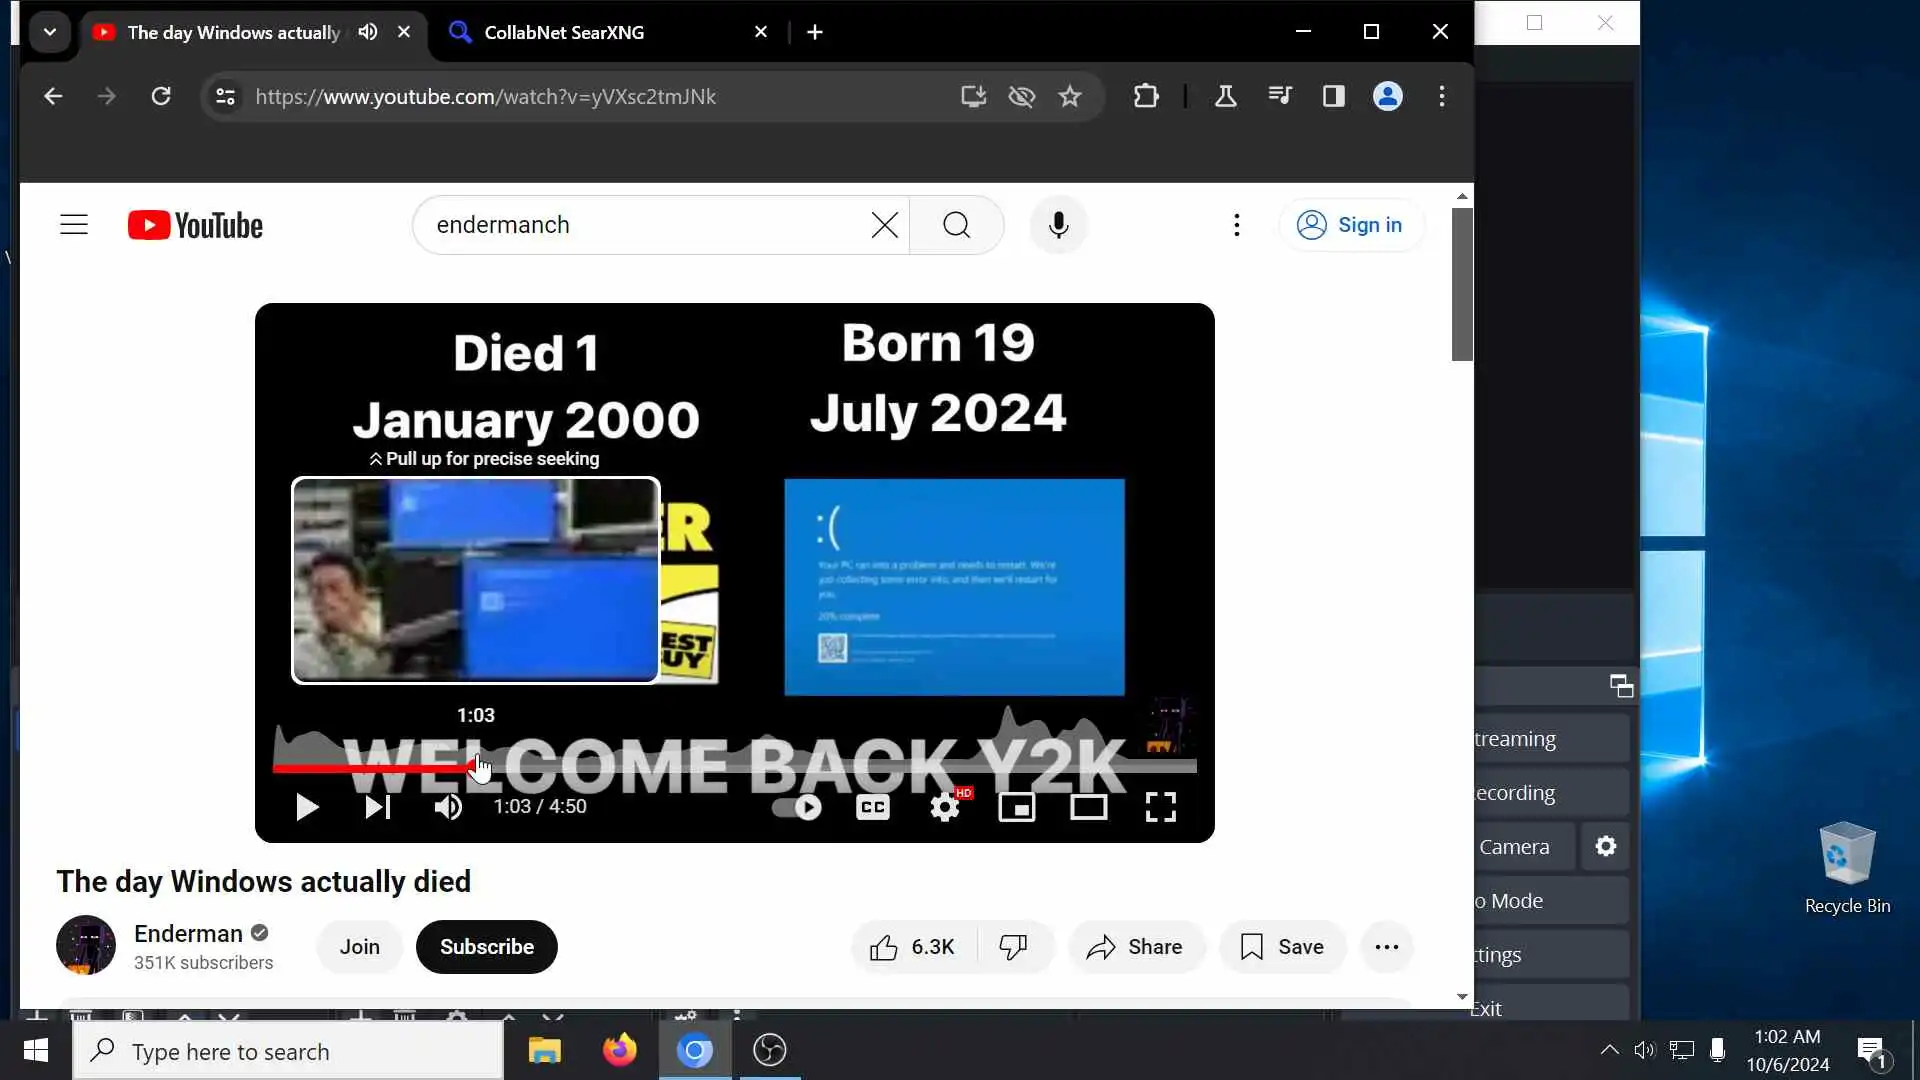Toggle the autoplay switch

coord(797,807)
